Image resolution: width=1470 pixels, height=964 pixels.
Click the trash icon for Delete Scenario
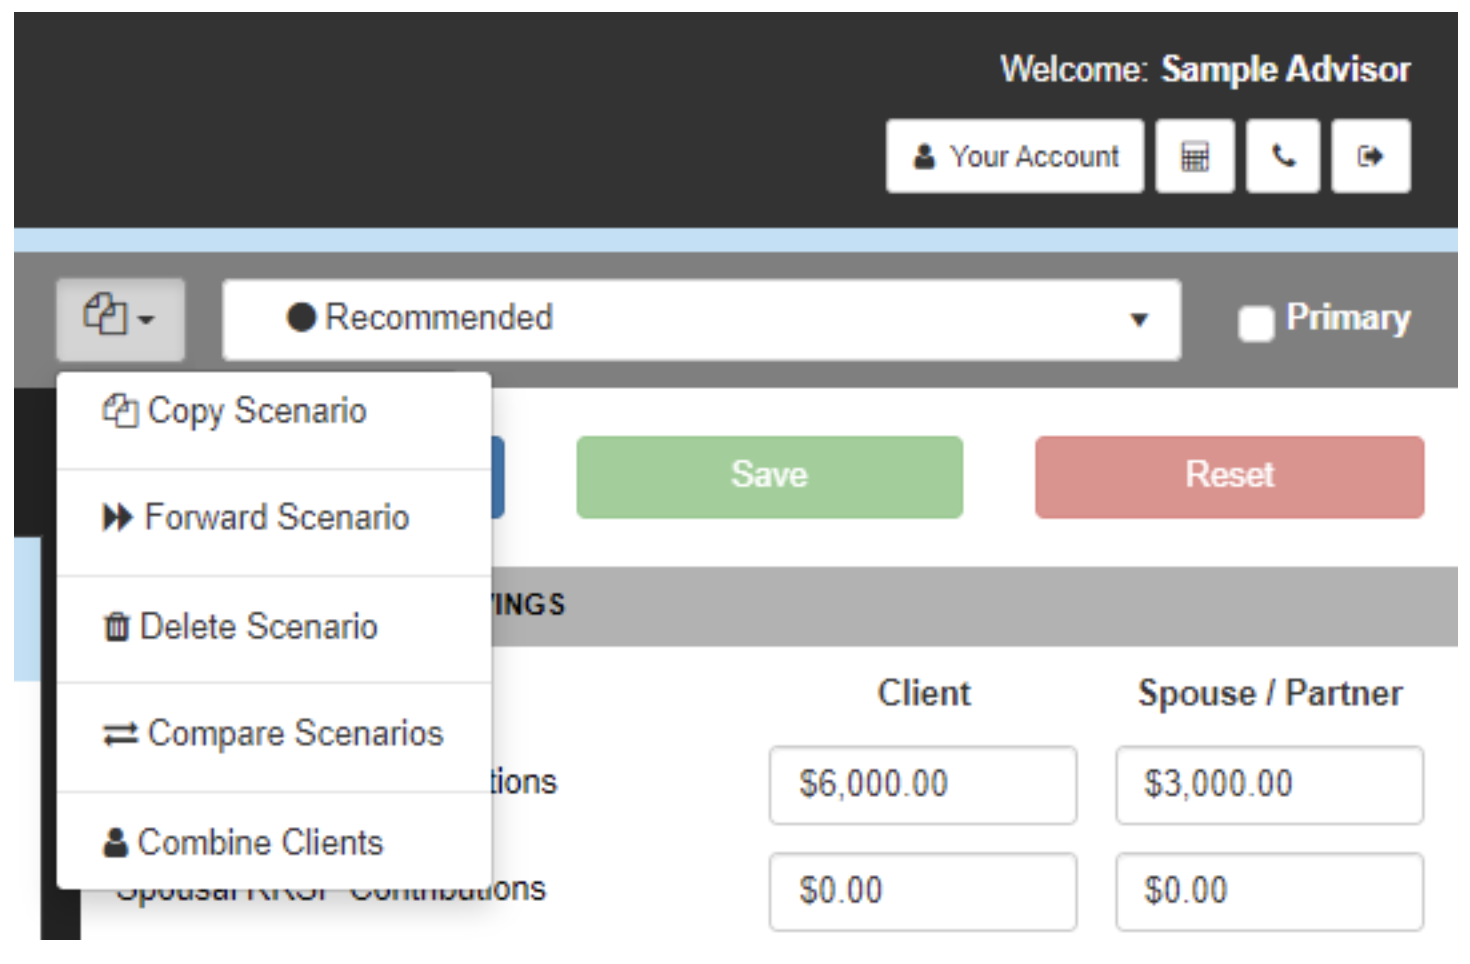[x=117, y=627]
